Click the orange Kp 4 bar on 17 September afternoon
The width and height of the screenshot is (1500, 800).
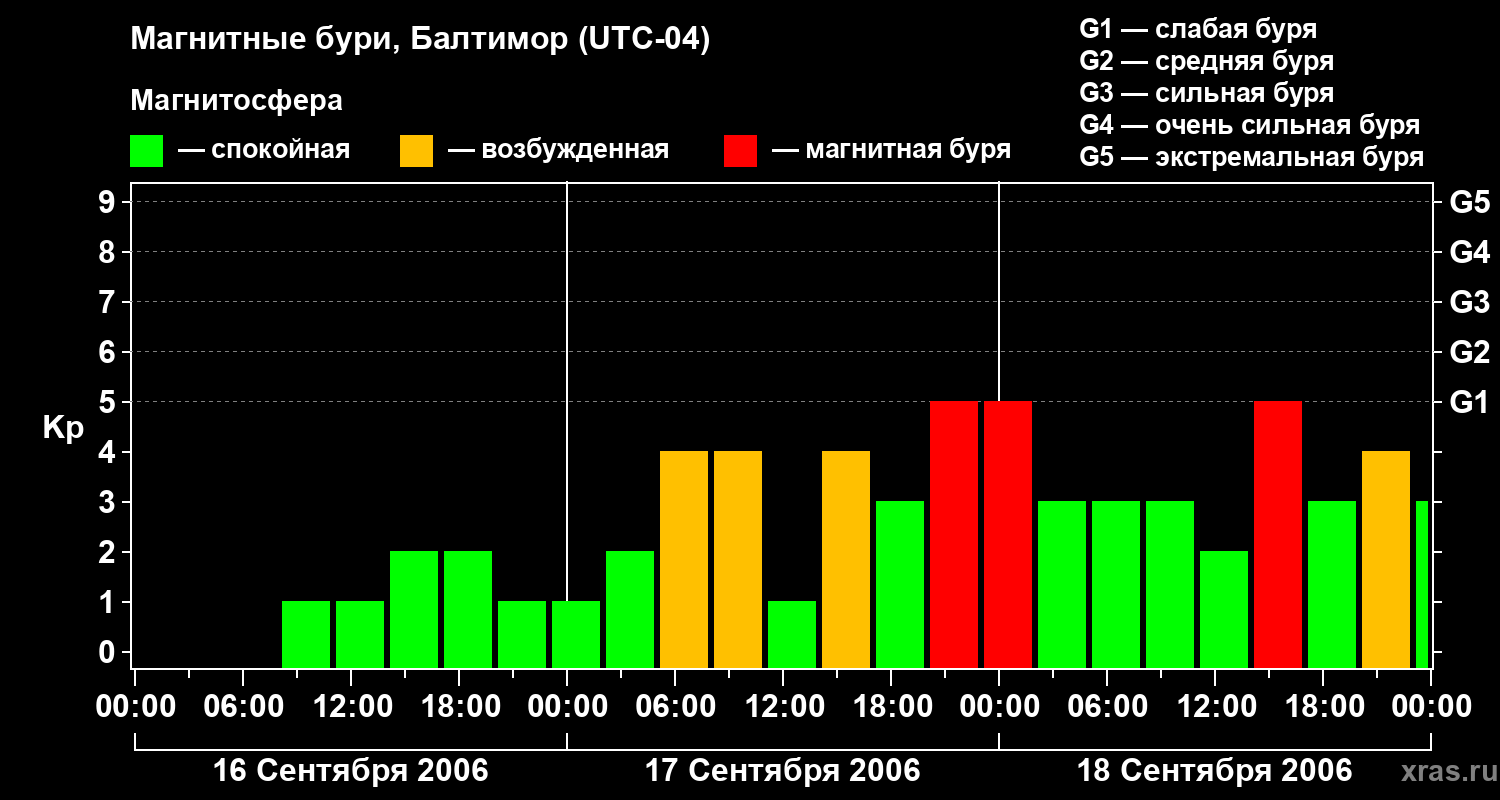[846, 560]
